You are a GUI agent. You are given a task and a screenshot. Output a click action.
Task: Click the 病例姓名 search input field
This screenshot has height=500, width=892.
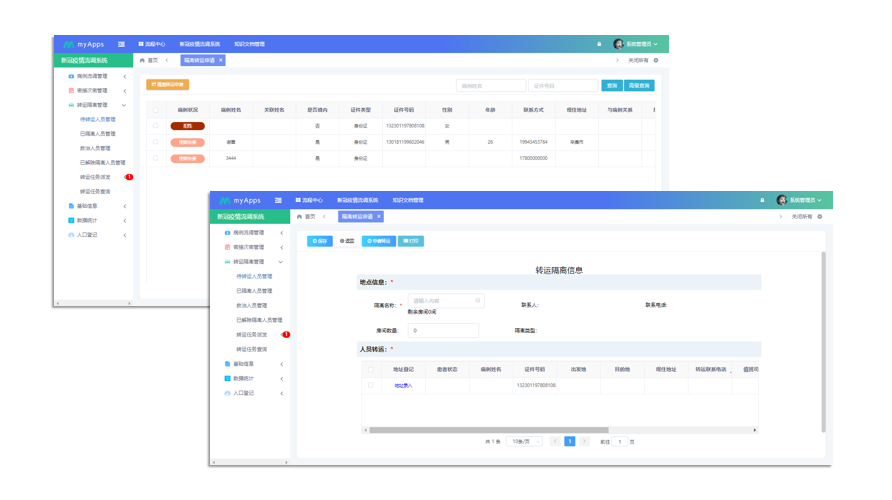[490, 86]
